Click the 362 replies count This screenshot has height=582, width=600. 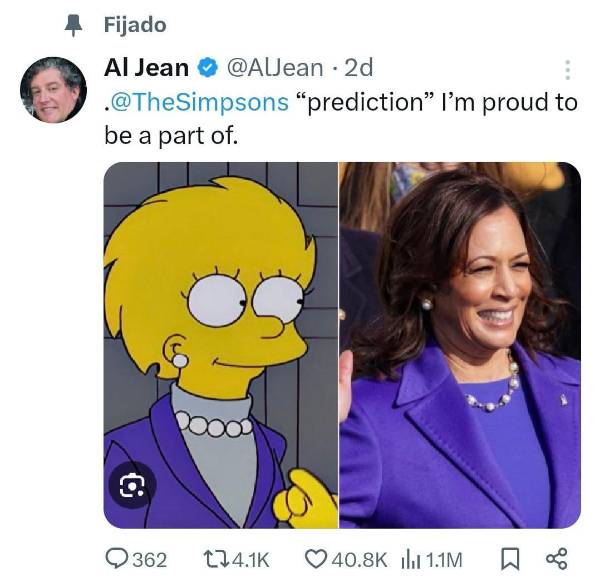click(x=150, y=560)
